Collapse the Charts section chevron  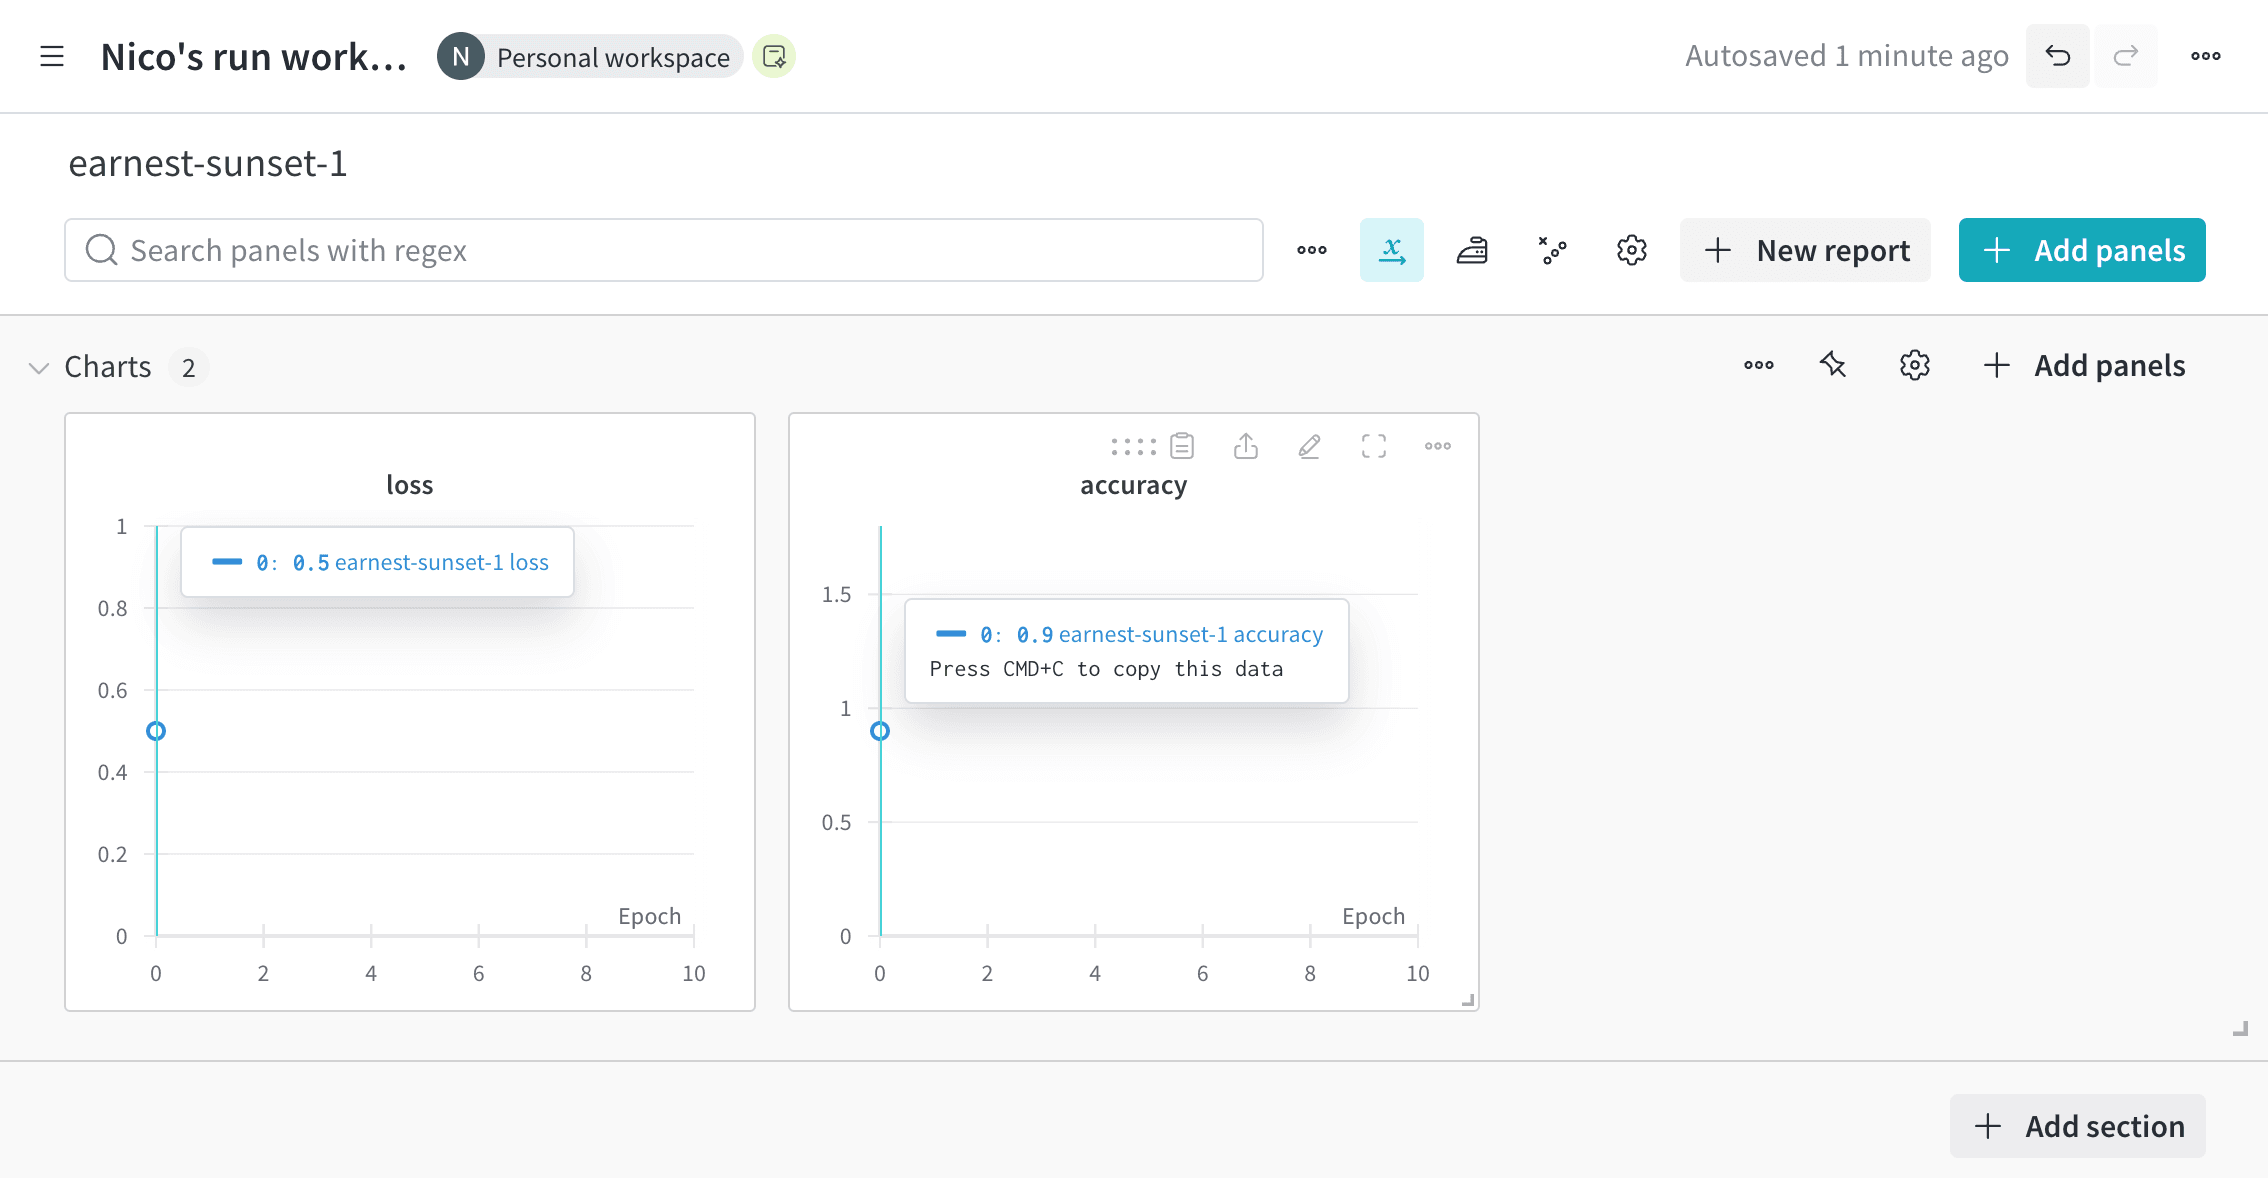pos(39,368)
